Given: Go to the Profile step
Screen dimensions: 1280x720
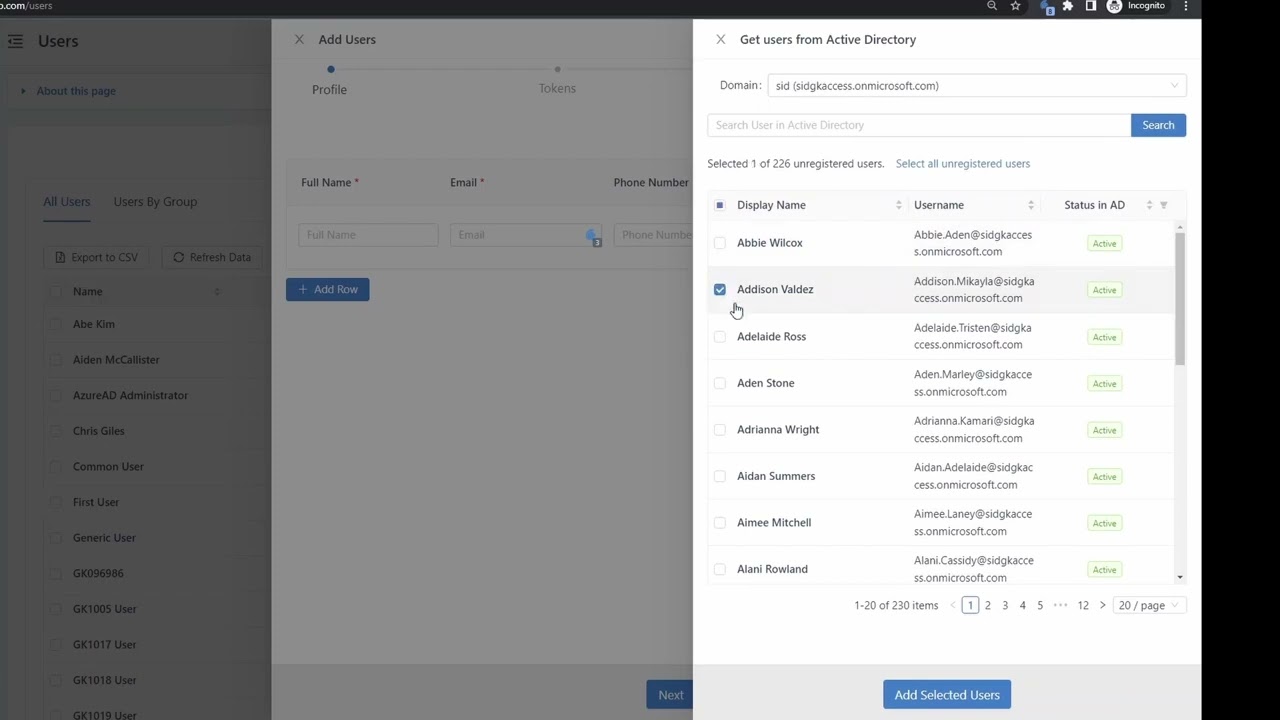Looking at the screenshot, I should coord(329,81).
